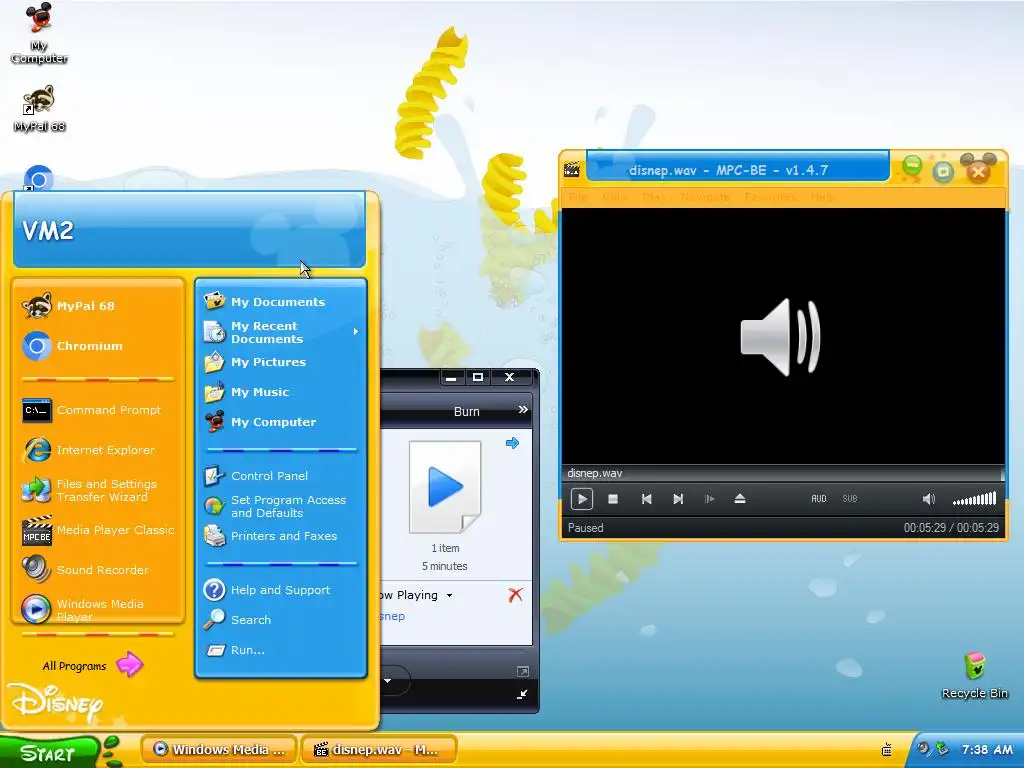Click the Start button on the taskbar
1024x768 pixels.
tap(50, 752)
